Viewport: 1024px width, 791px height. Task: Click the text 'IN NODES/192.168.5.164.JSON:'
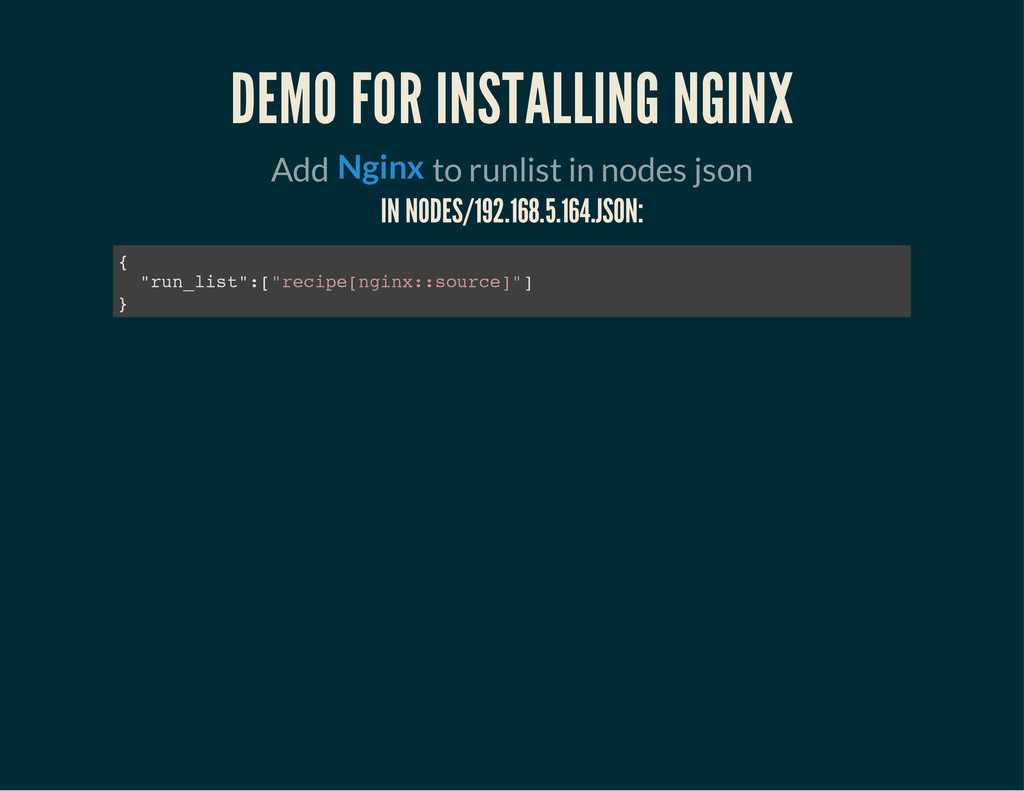point(512,211)
